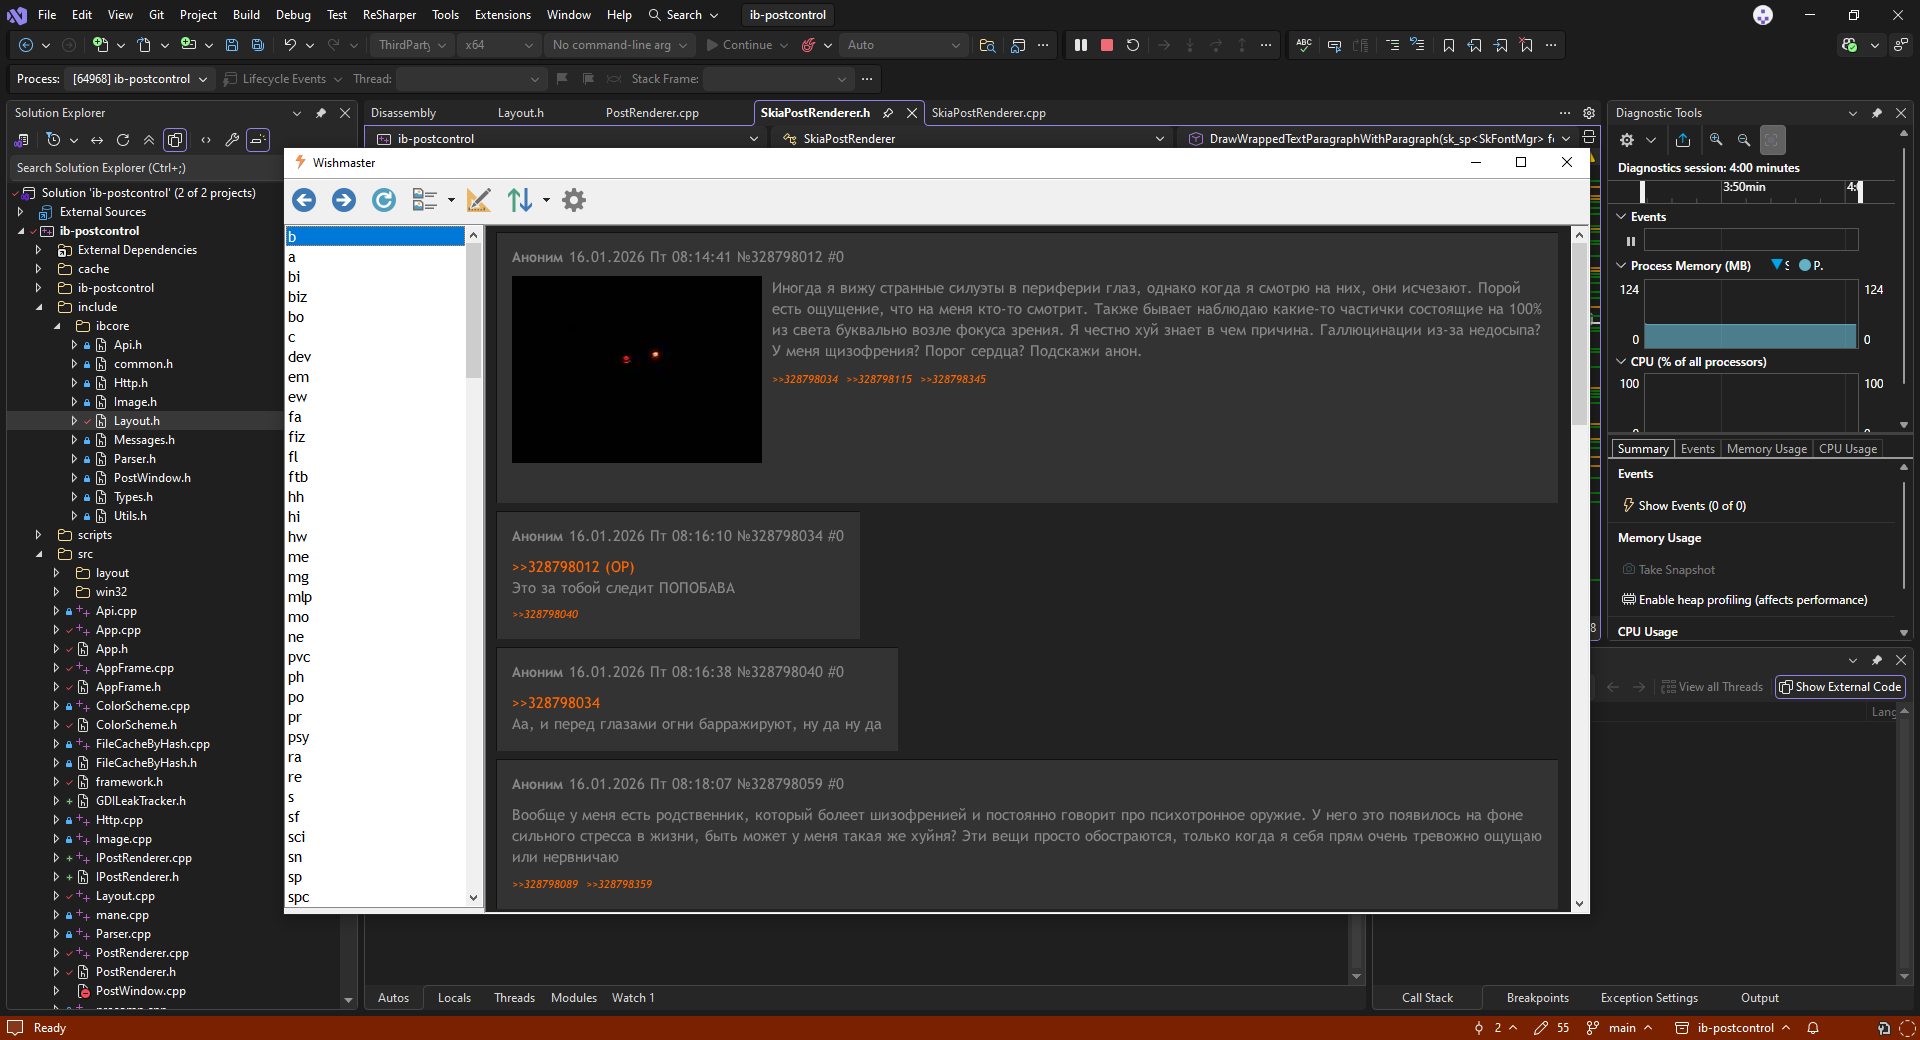1920x1040 pixels.
Task: Collapse the Process Memory graph section
Action: [1622, 266]
